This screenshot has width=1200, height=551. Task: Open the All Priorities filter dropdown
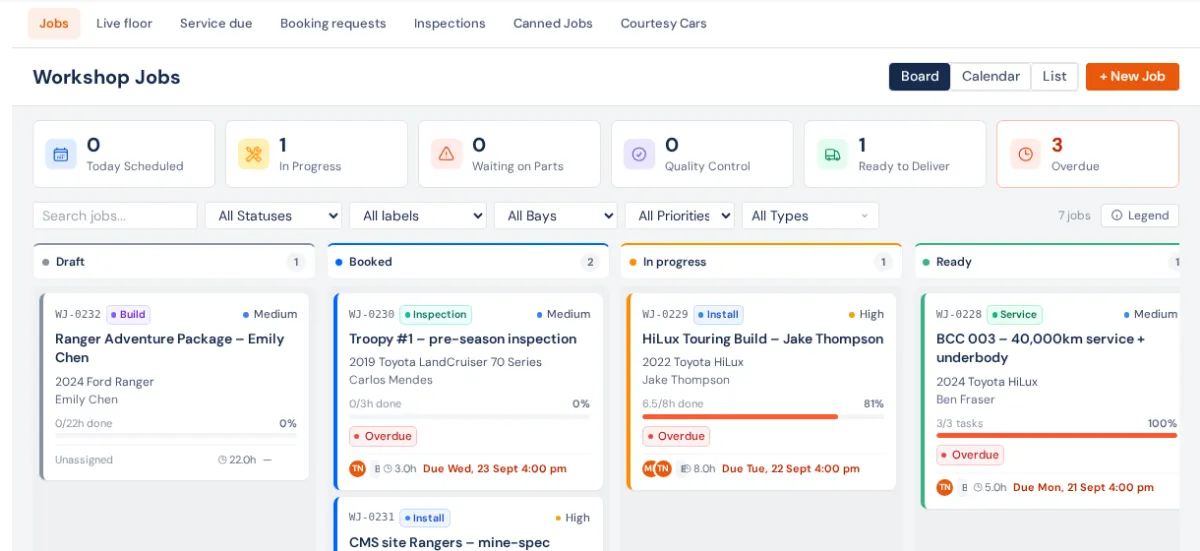[x=680, y=215]
